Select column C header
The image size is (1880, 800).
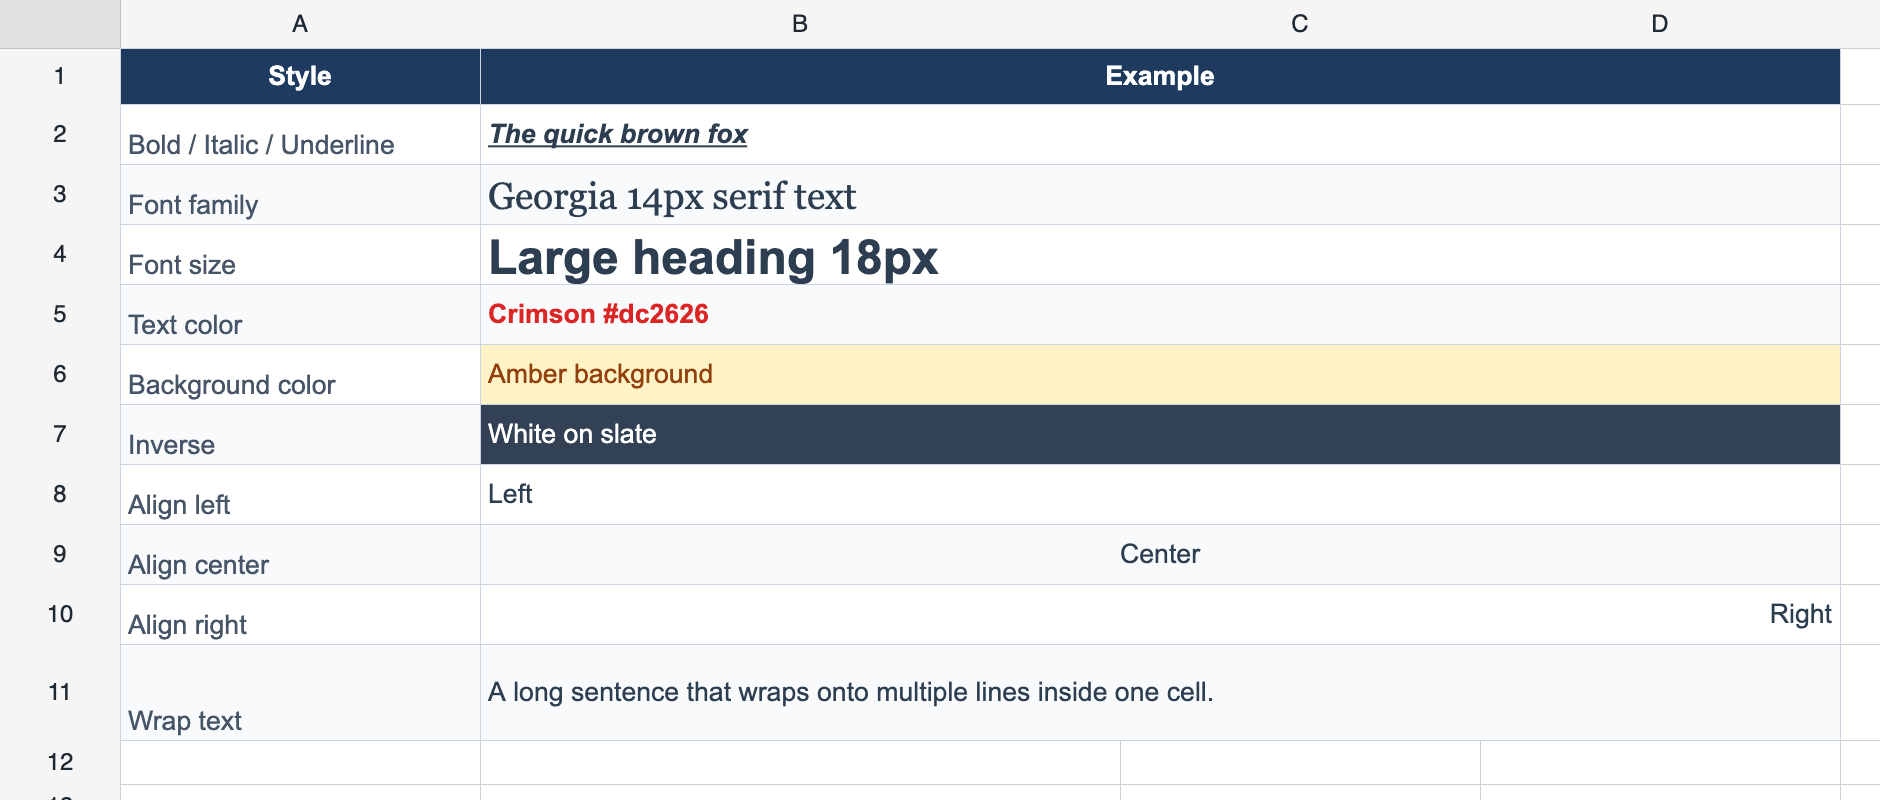pyautogui.click(x=1300, y=24)
